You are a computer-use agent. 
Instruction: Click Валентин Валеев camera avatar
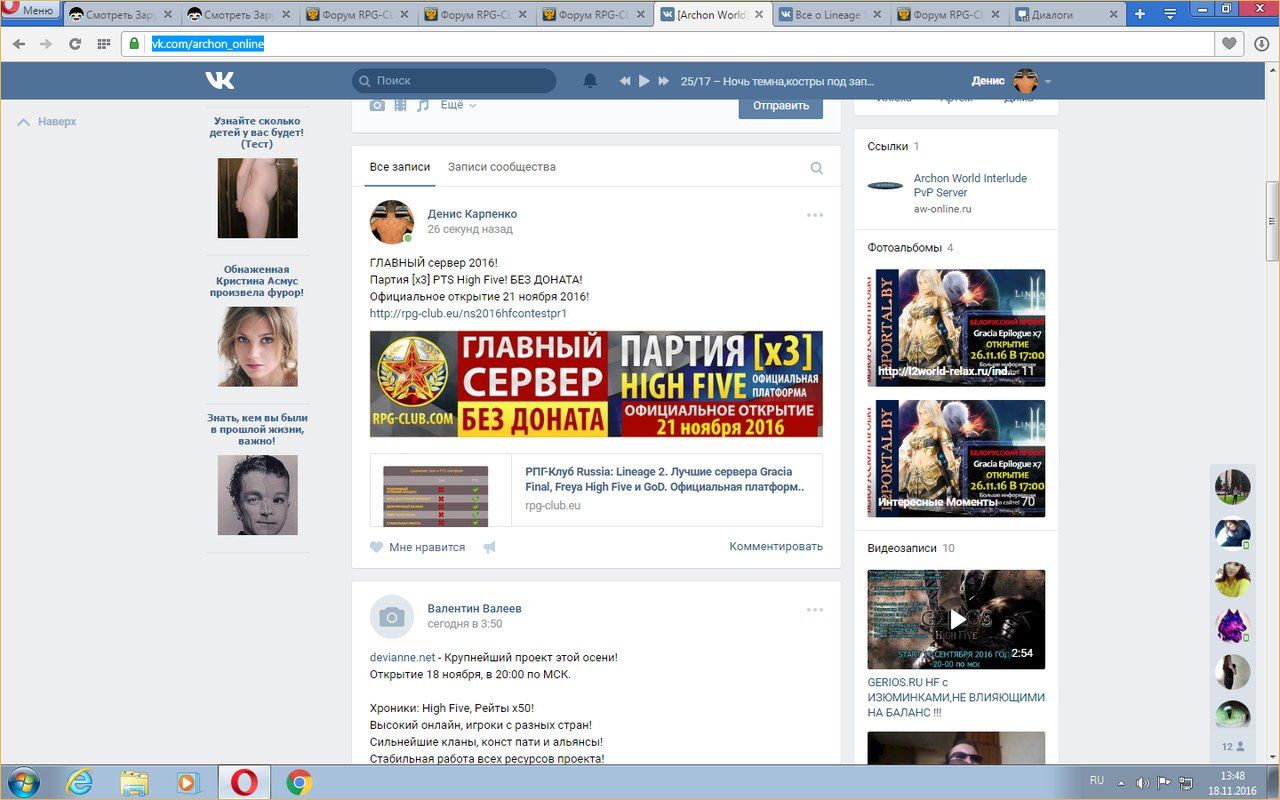(x=392, y=617)
